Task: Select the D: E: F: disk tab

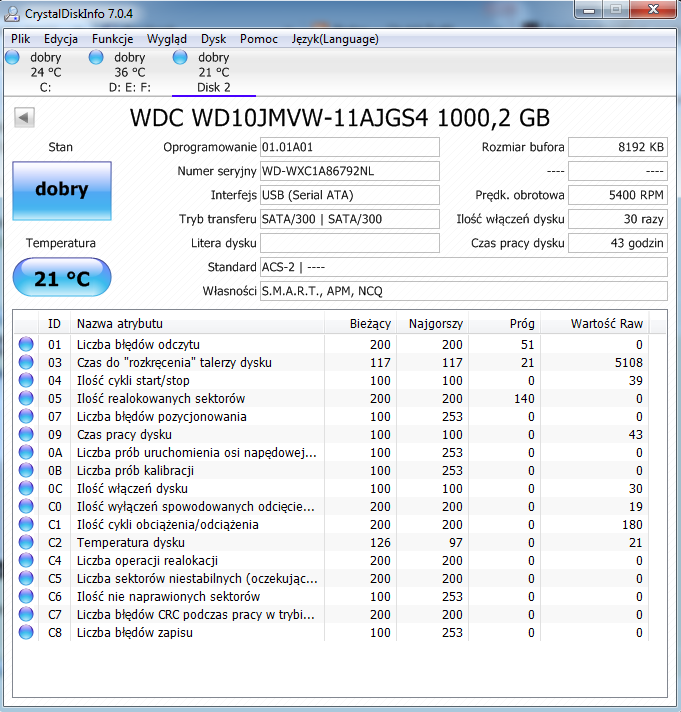Action: click(130, 72)
